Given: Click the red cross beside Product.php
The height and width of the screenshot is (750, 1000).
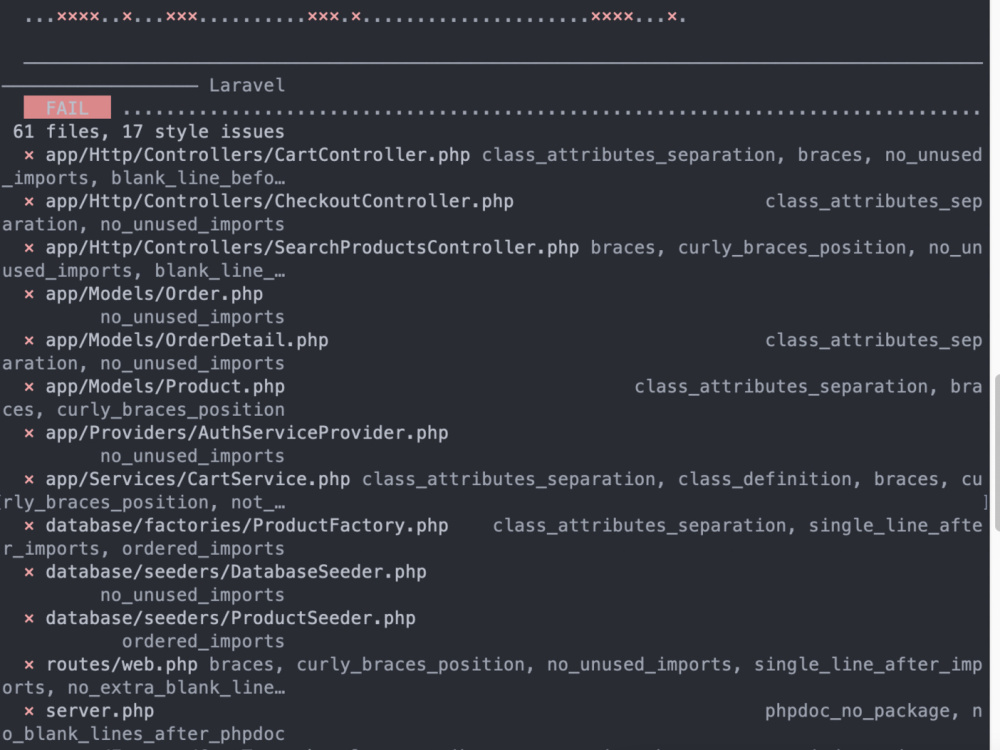Looking at the screenshot, I should coord(29,386).
